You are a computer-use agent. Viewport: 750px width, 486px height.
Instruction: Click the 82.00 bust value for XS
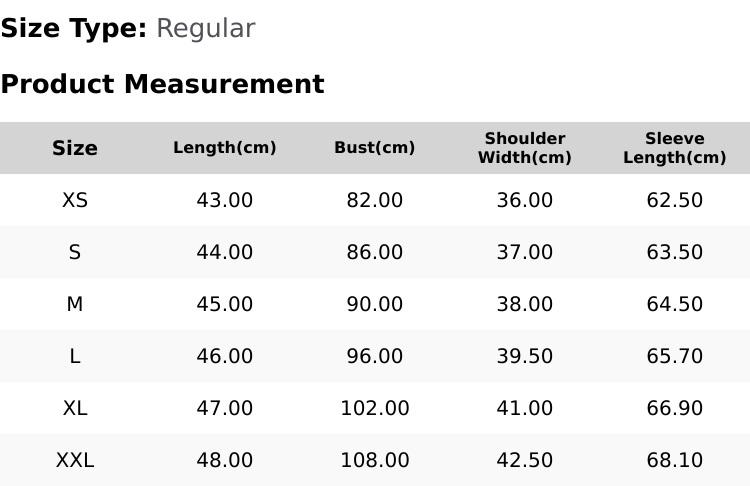[375, 200]
